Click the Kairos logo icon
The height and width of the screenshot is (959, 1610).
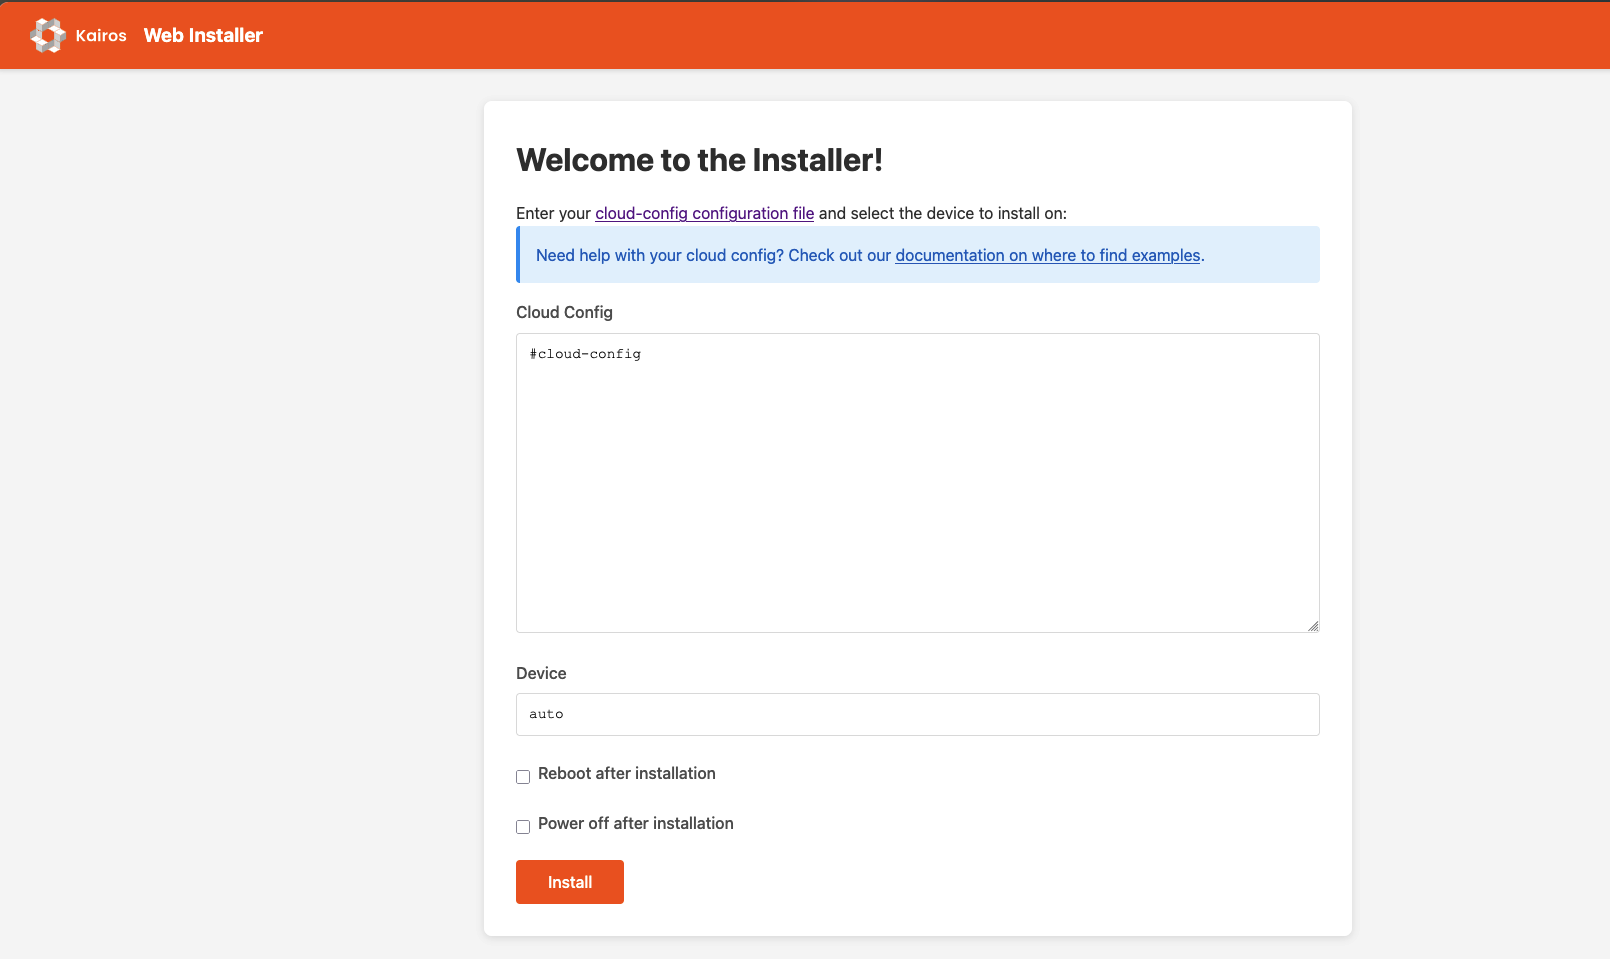(x=48, y=35)
